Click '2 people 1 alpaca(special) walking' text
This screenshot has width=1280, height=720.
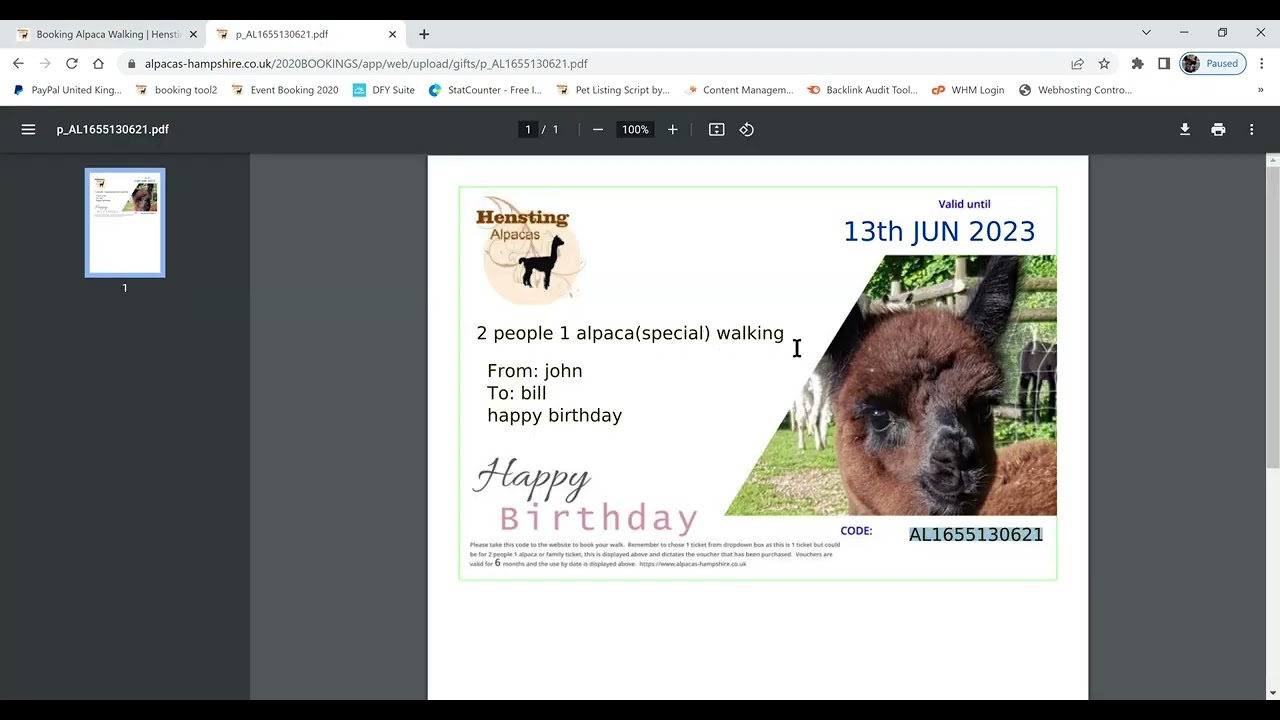pyautogui.click(x=630, y=333)
